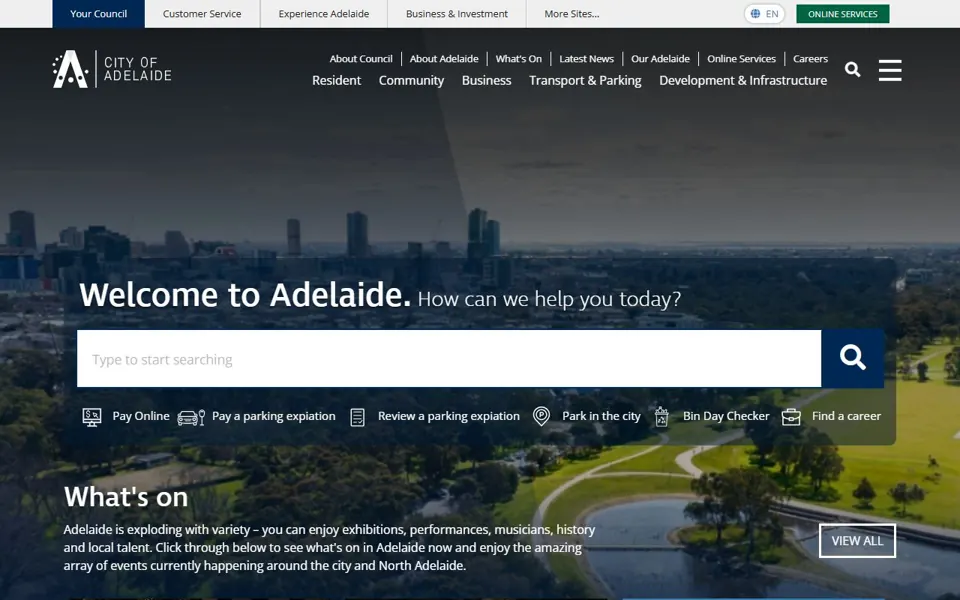This screenshot has width=960, height=600.
Task: Open the Resident menu
Action: tap(336, 80)
